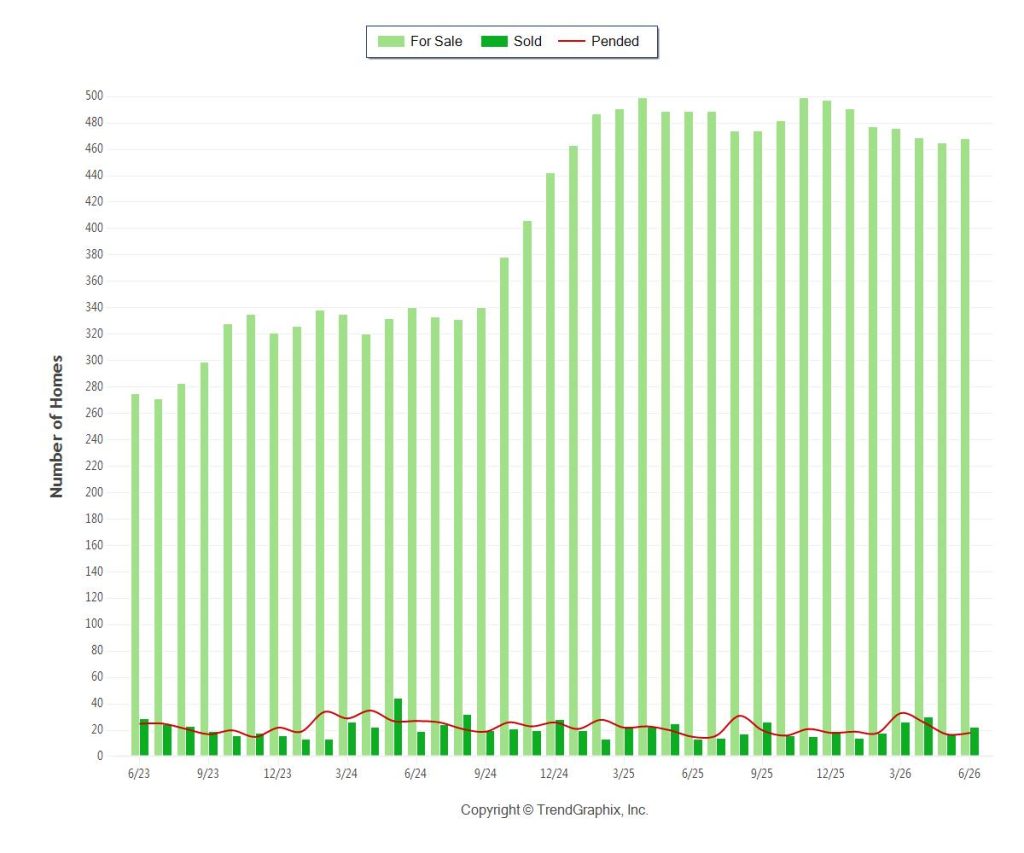Select the For Sale bar for 6/26
The image size is (1024, 853).
pos(965,447)
